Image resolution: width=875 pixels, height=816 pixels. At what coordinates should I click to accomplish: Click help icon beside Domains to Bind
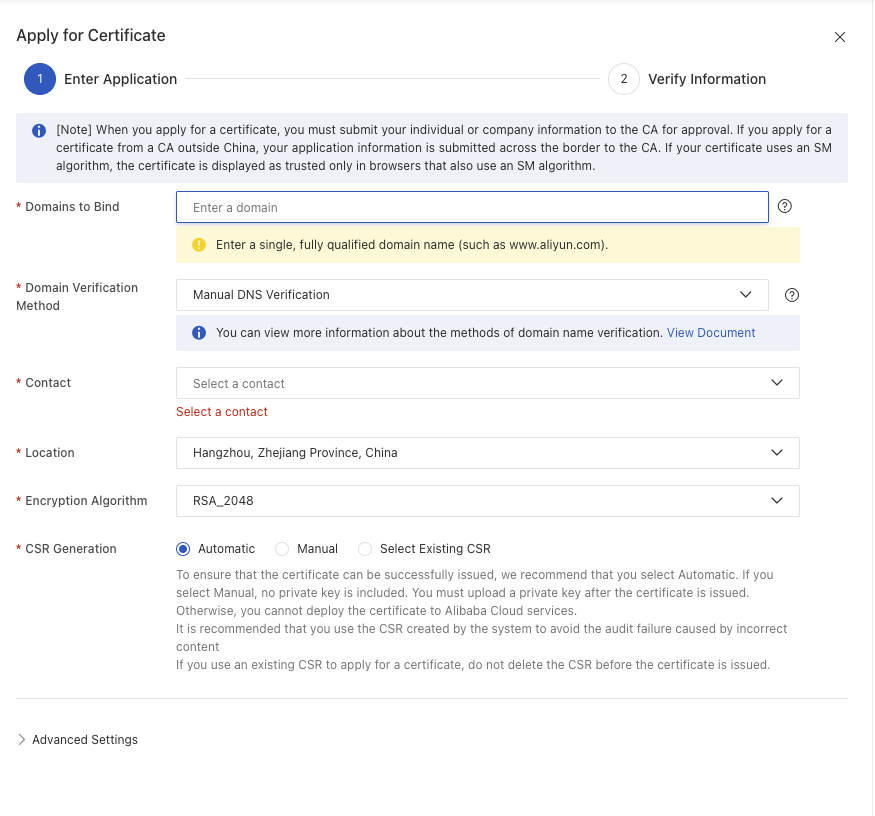point(785,206)
